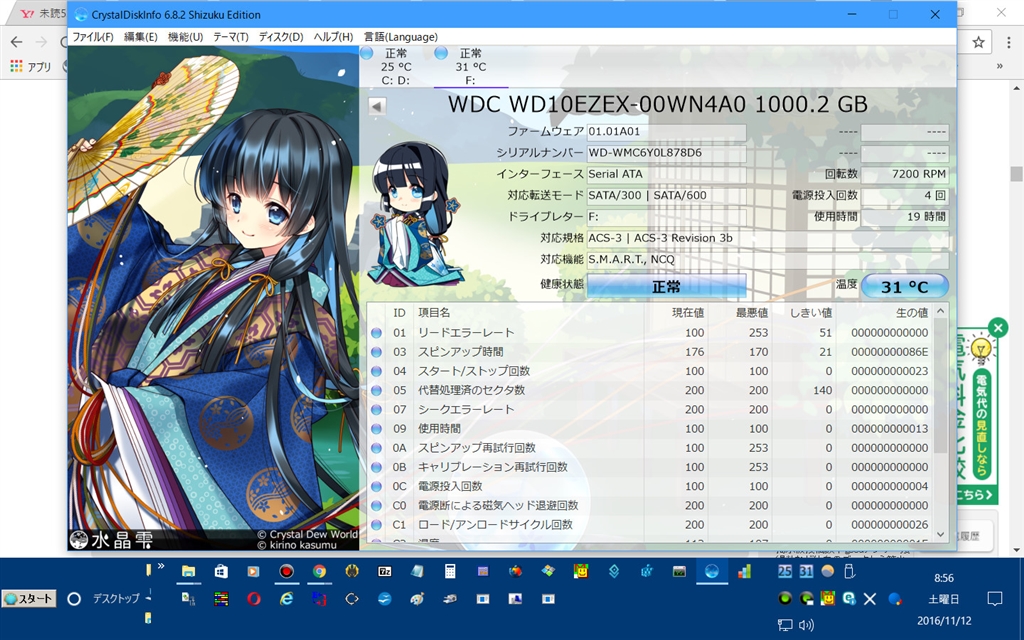
Task: Click status icon of 電源断による磁気ヘッド退避回数 row
Action: (376, 505)
